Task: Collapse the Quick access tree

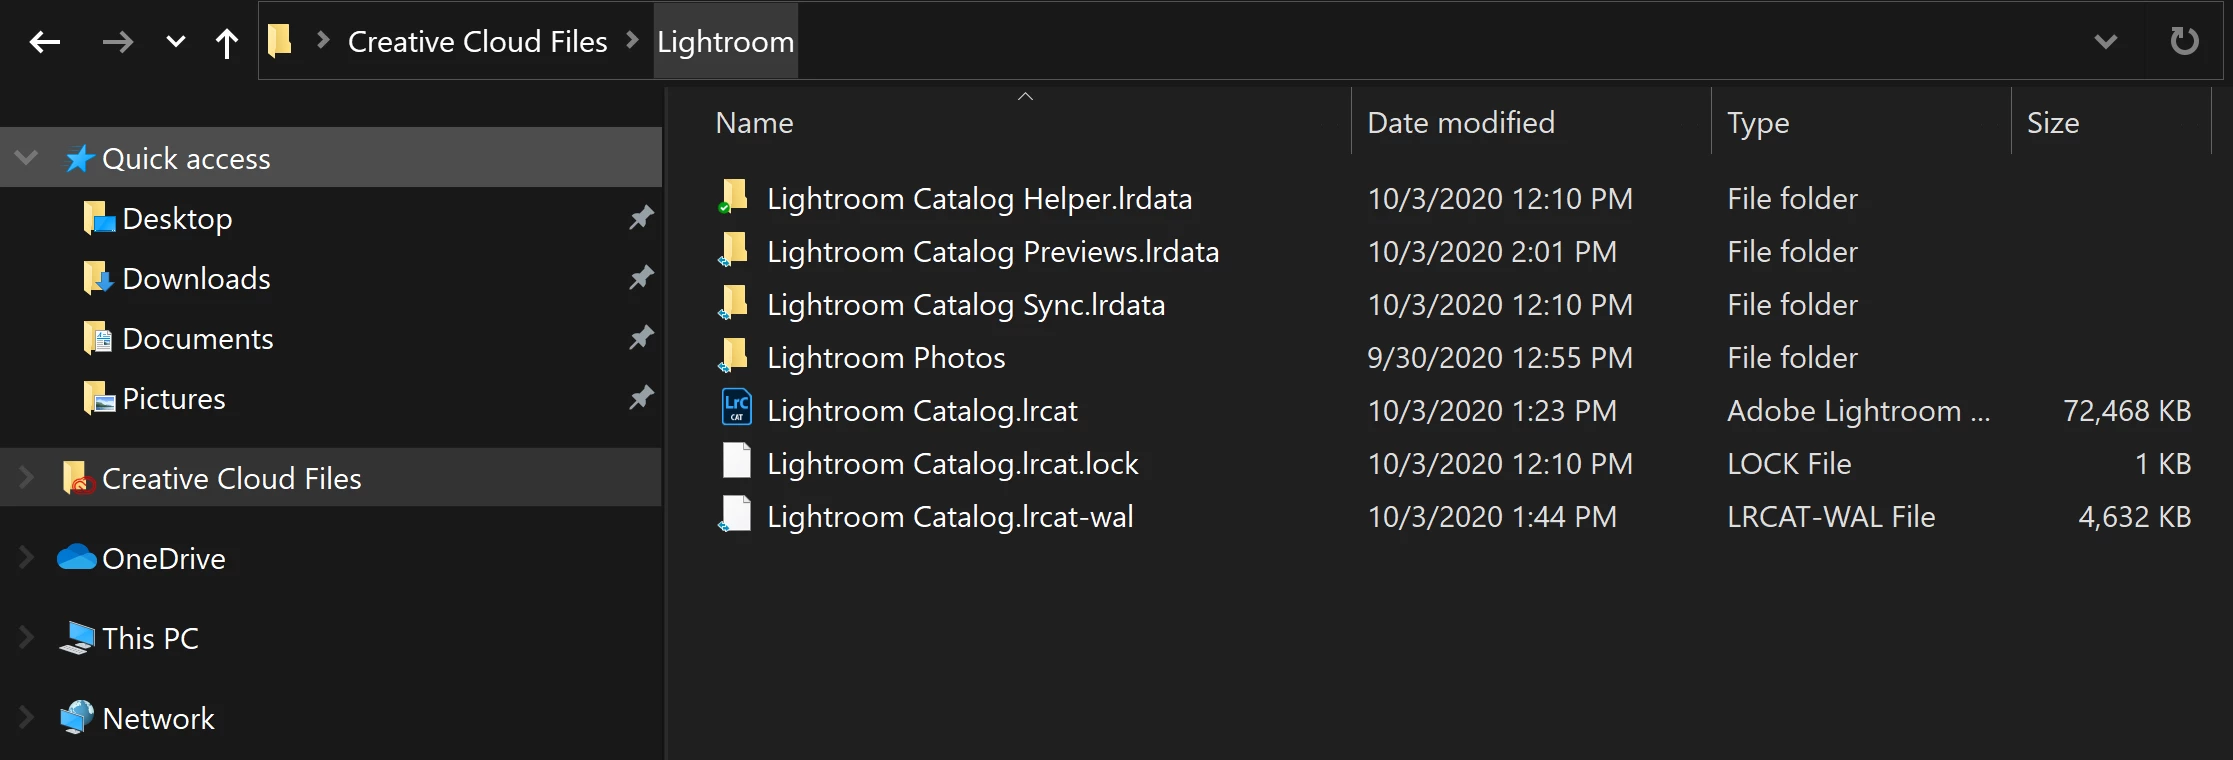Action: pos(26,158)
